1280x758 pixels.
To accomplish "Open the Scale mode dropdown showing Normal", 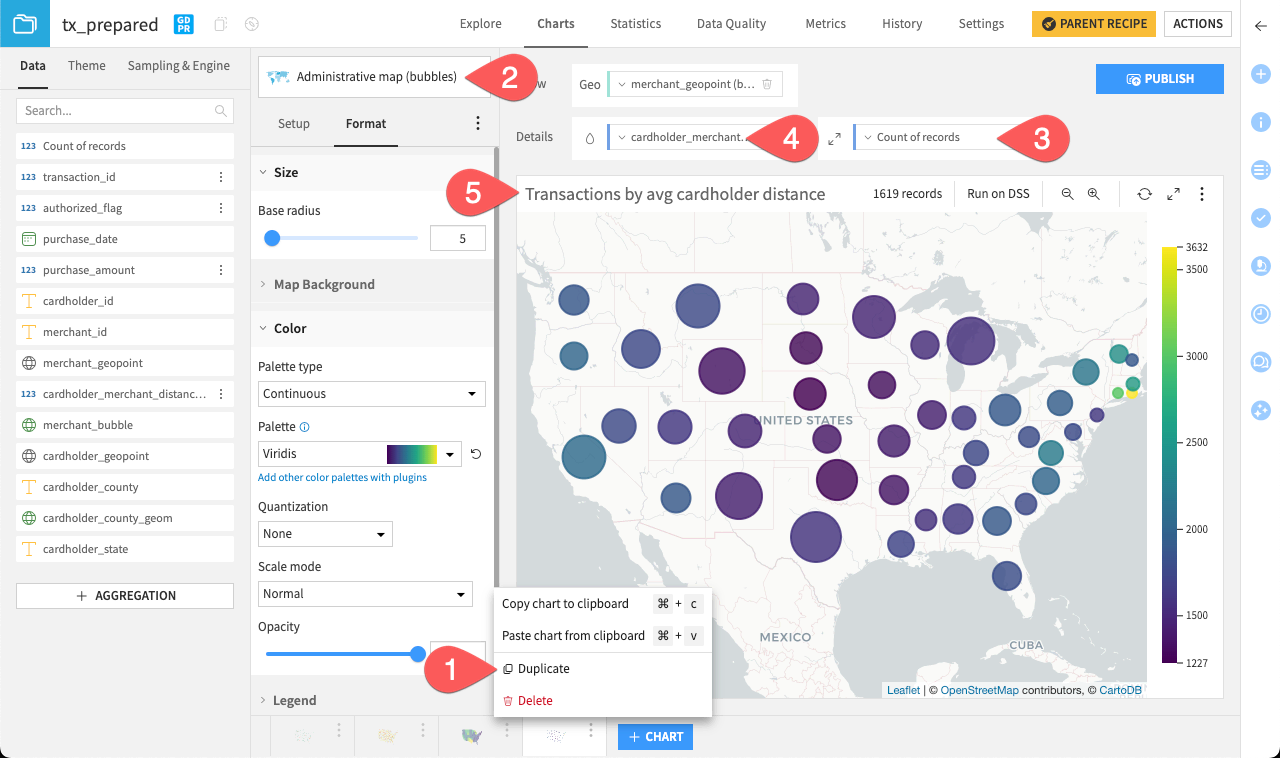I will click(365, 594).
